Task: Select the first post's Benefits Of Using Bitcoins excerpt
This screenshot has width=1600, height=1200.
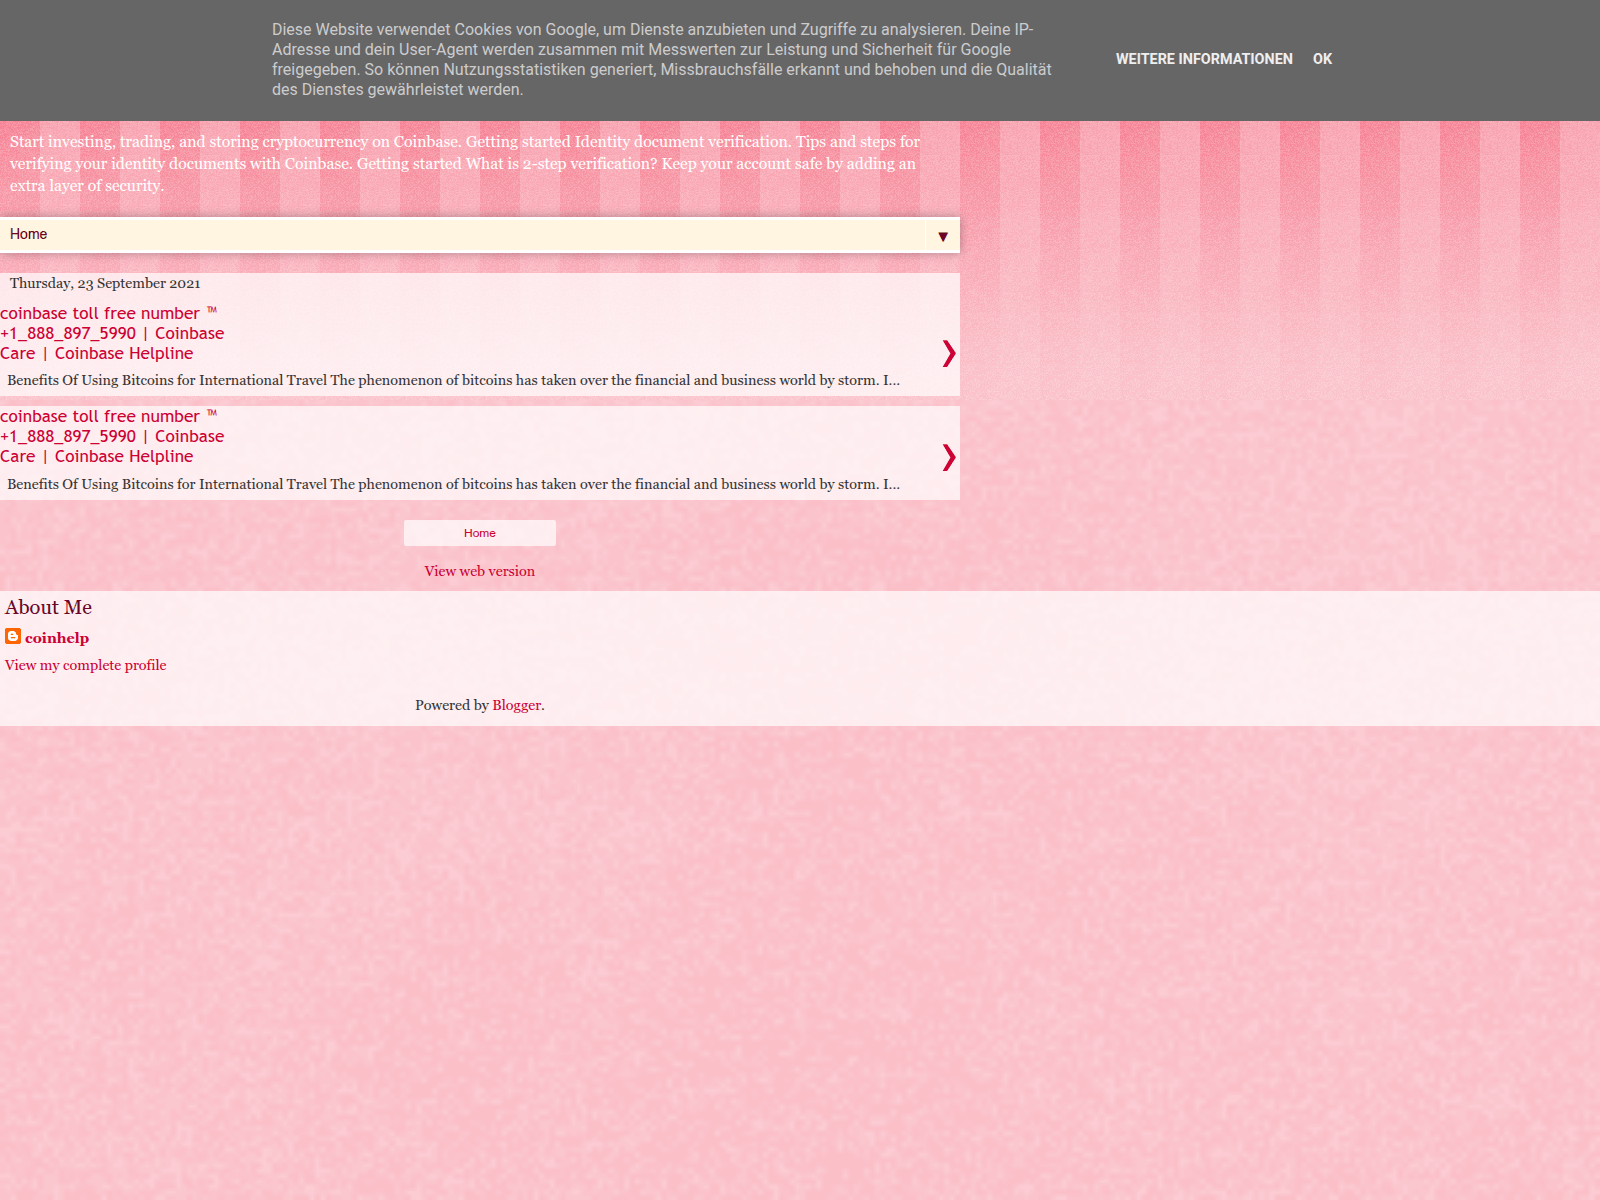Action: click(453, 380)
